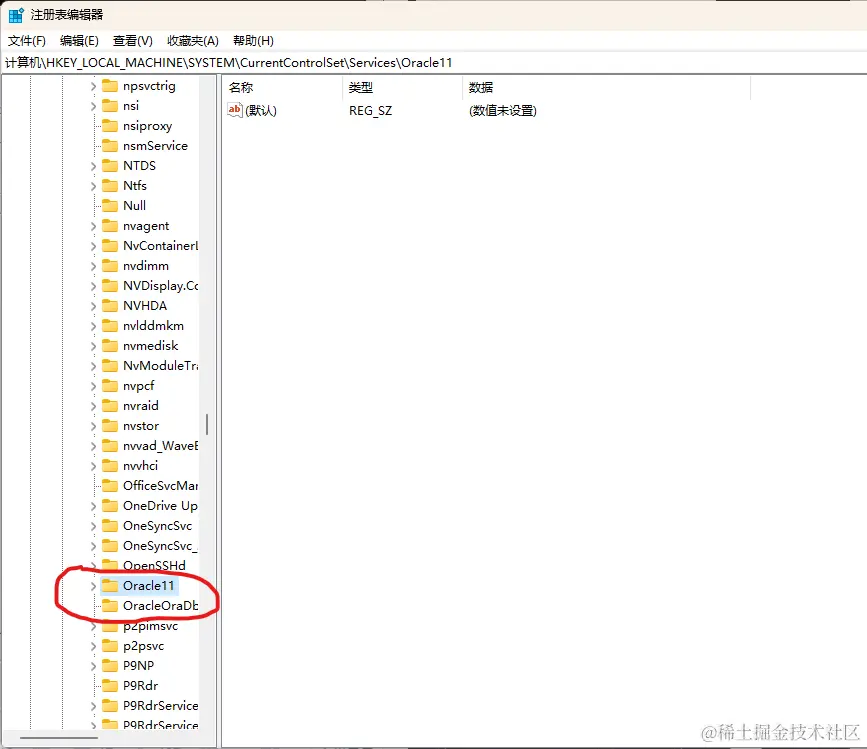Expand the nvagent key

pyautogui.click(x=93, y=226)
